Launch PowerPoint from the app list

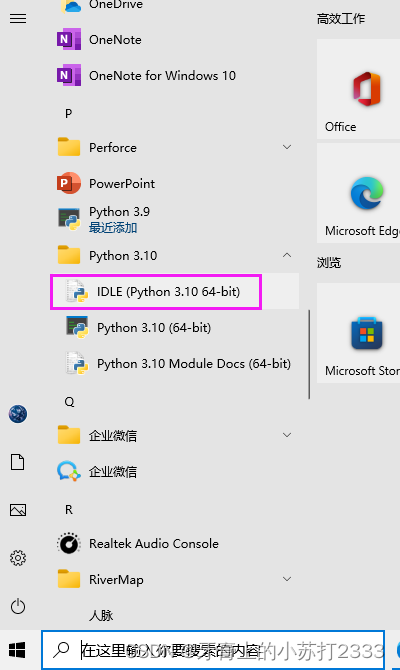click(x=174, y=183)
